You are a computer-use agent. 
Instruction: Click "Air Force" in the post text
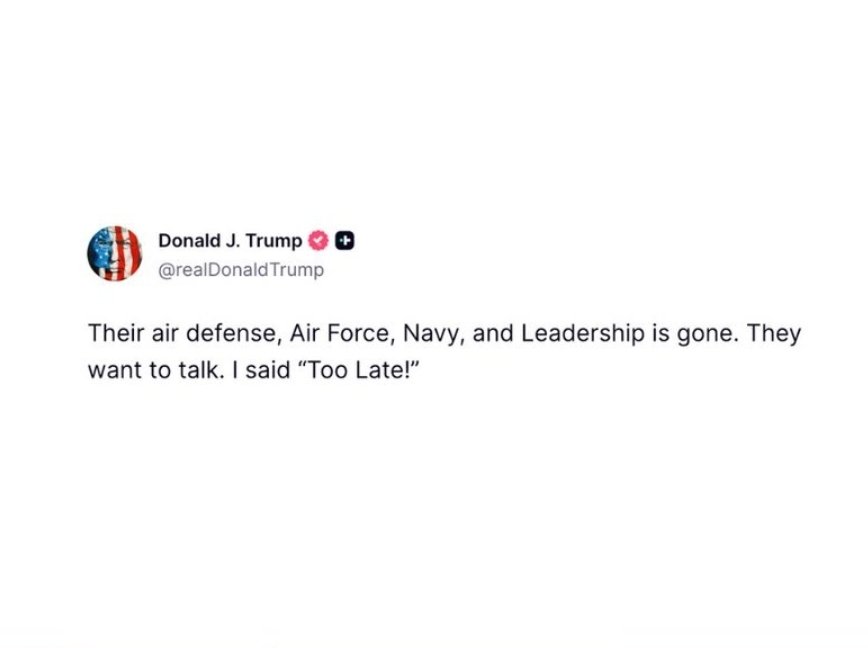click(x=337, y=334)
